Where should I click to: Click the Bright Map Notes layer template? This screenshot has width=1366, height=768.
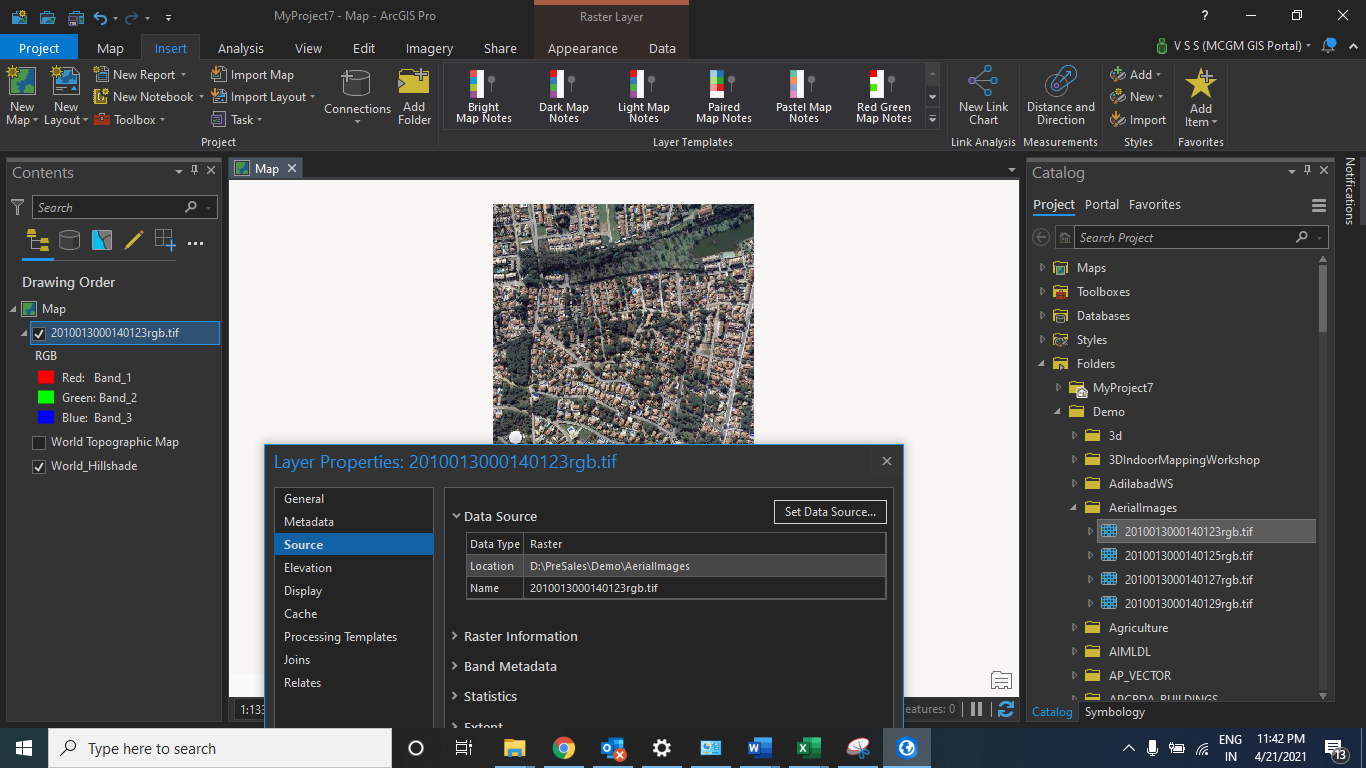[482, 95]
